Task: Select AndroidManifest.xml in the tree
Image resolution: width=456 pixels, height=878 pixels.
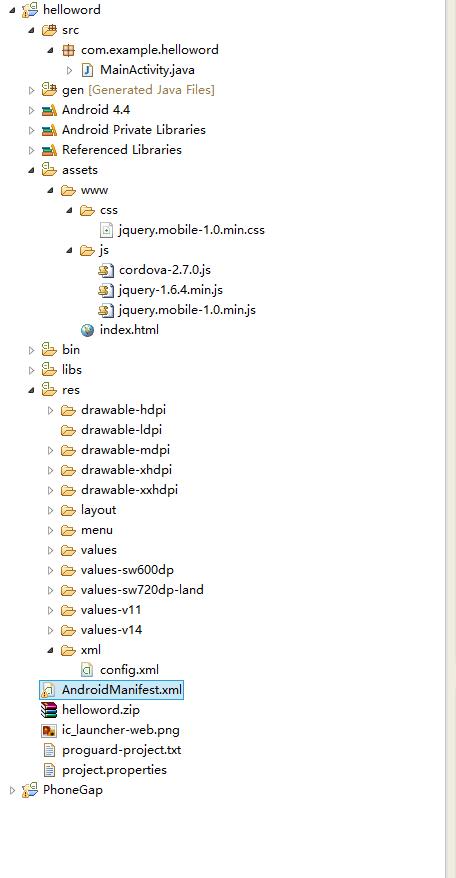Action: (x=122, y=690)
